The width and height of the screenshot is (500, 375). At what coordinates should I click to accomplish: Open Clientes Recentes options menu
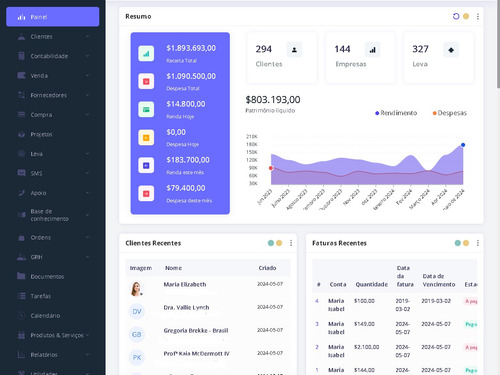291,243
